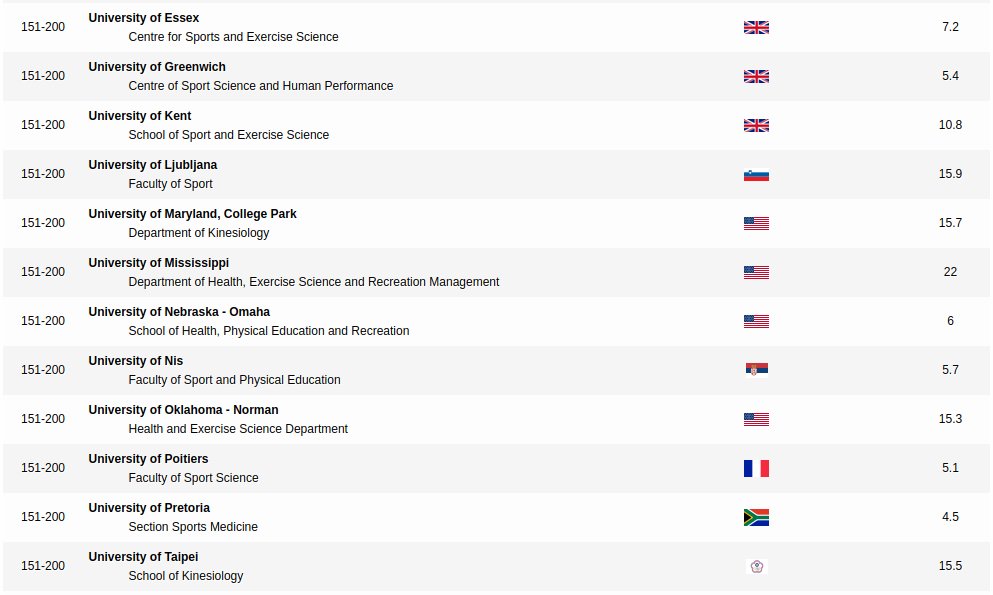Click the Section Sports Medicine text

click(193, 527)
